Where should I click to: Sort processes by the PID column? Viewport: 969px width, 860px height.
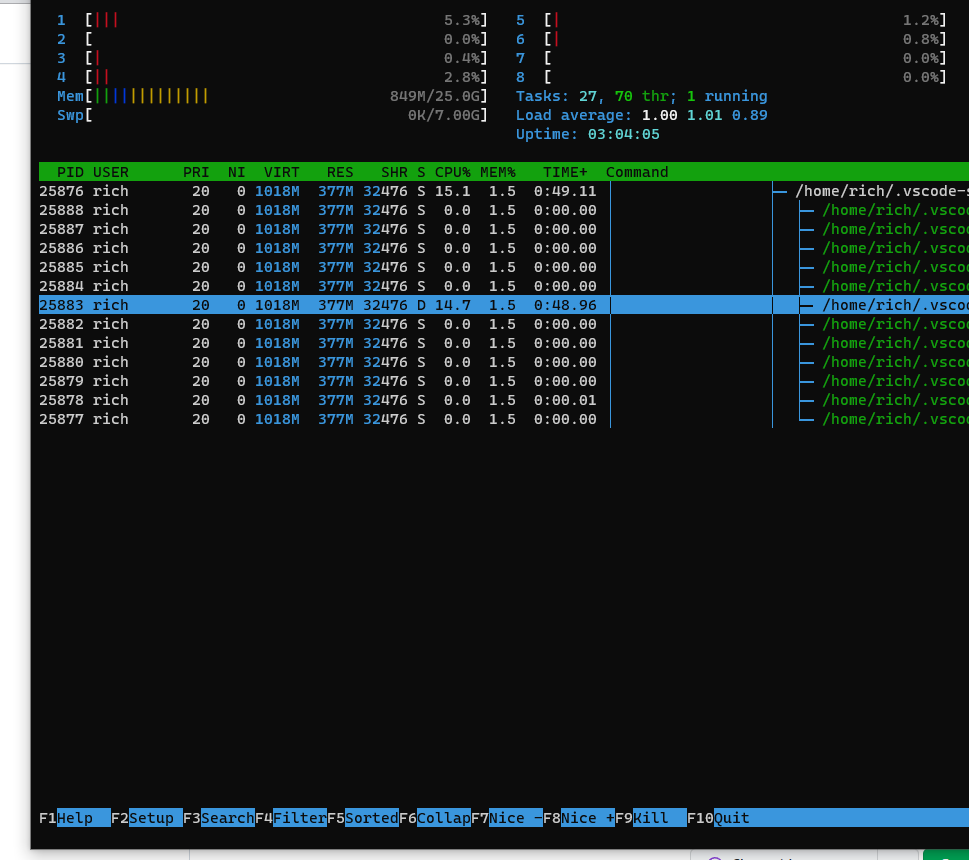(x=68, y=171)
